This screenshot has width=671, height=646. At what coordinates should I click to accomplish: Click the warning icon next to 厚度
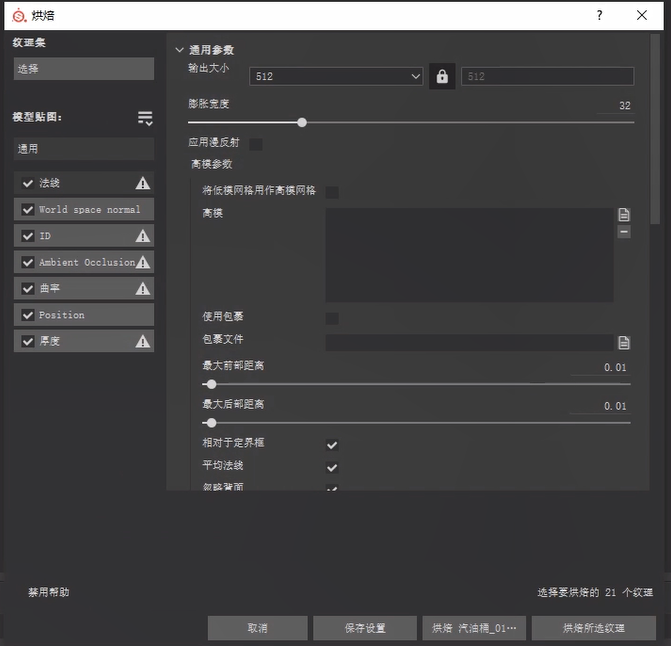[x=143, y=341]
